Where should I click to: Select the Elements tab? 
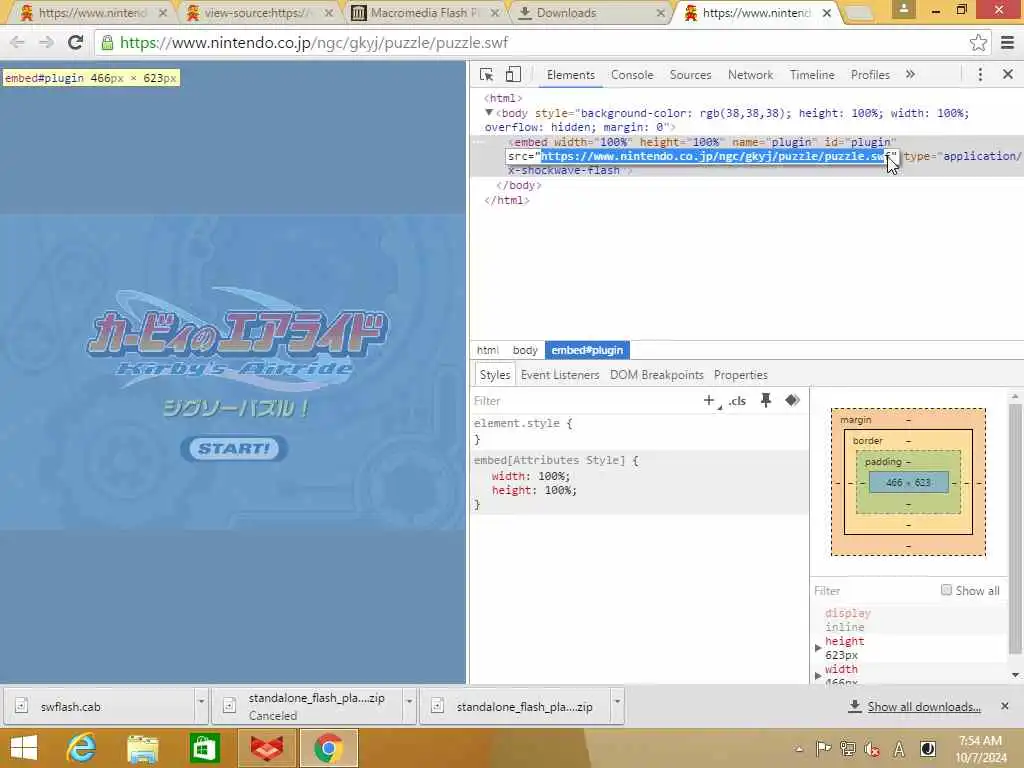[x=571, y=74]
